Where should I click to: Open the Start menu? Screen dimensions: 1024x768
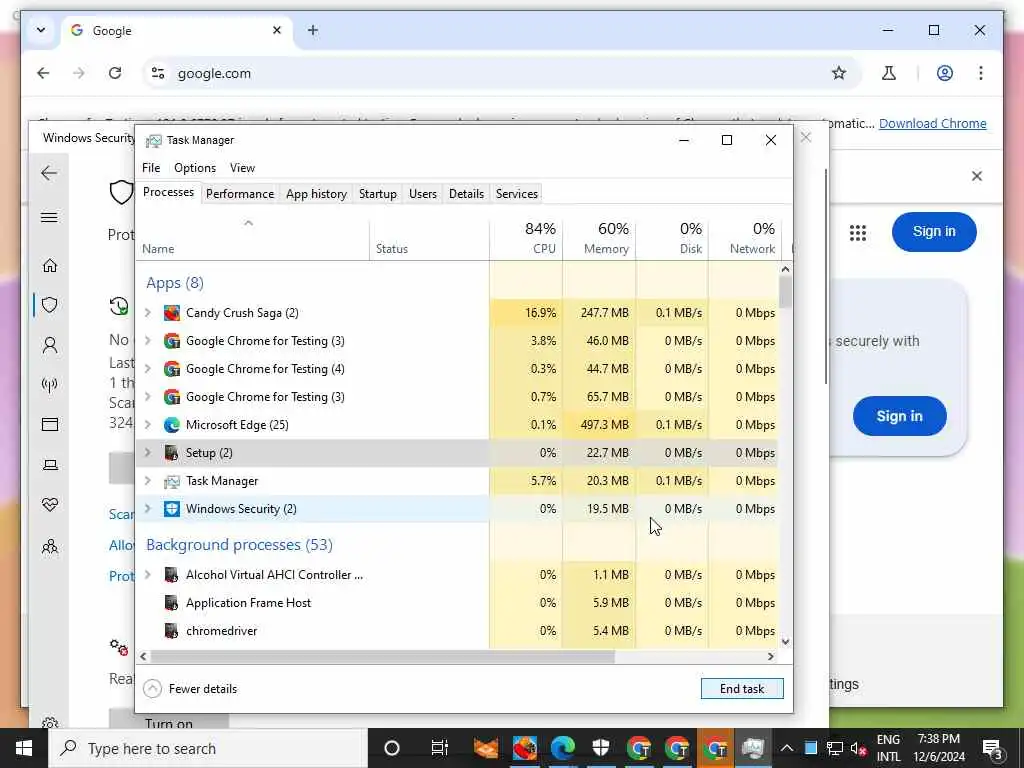click(24, 748)
